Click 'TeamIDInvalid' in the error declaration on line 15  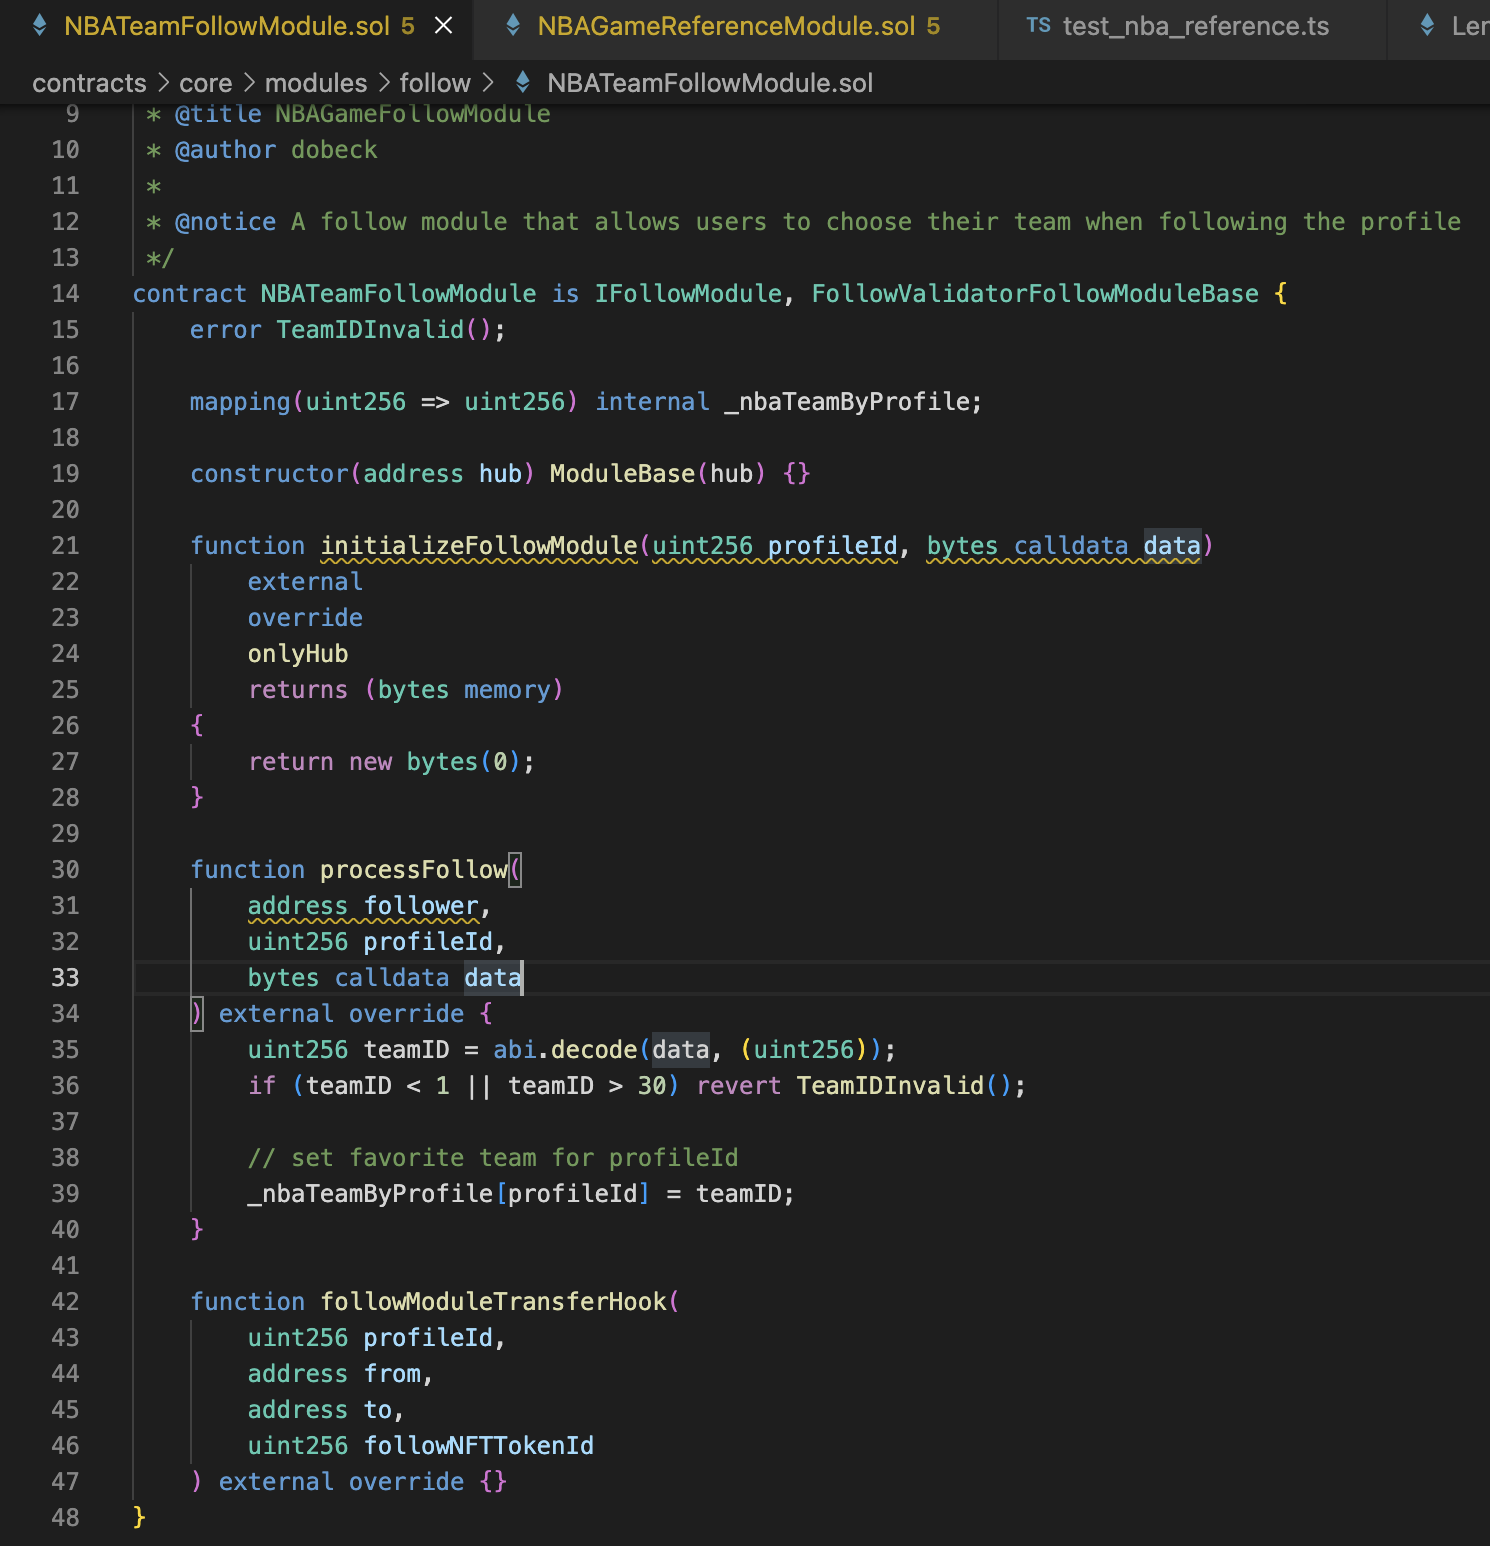(370, 330)
